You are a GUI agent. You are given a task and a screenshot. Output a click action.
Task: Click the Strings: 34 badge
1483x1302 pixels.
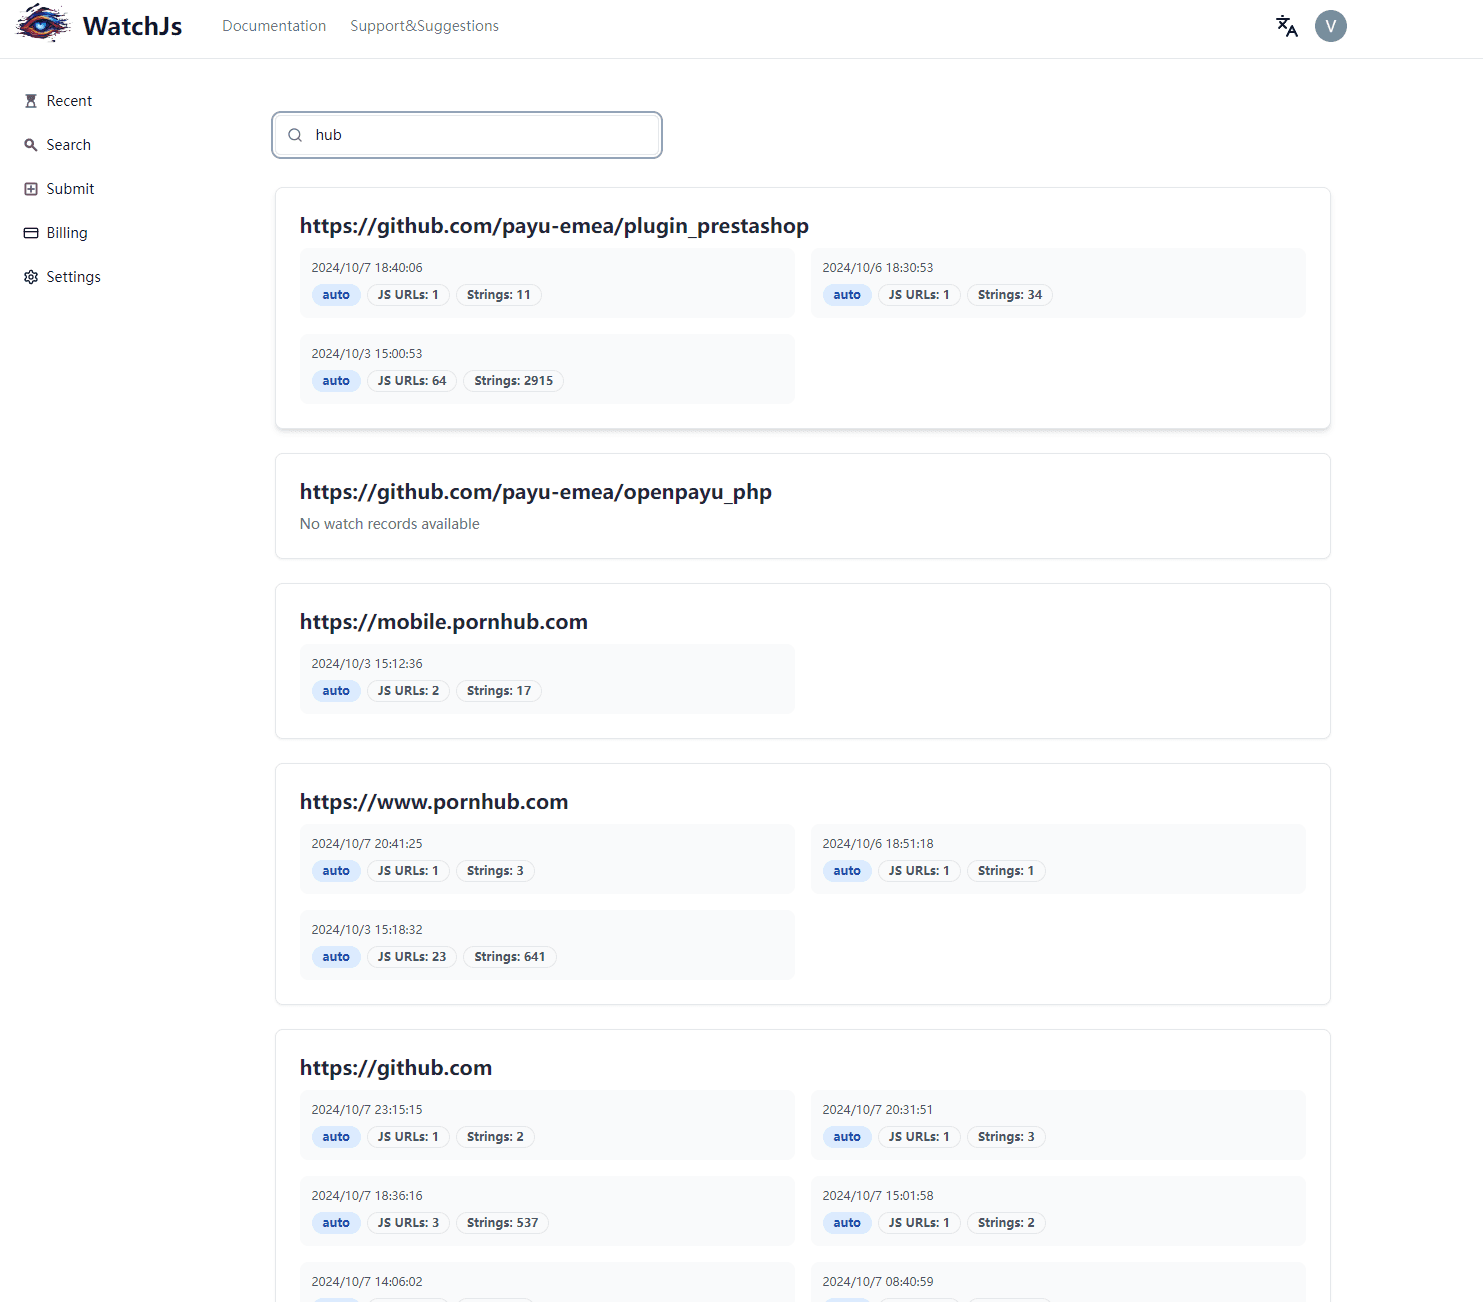pyautogui.click(x=1010, y=295)
